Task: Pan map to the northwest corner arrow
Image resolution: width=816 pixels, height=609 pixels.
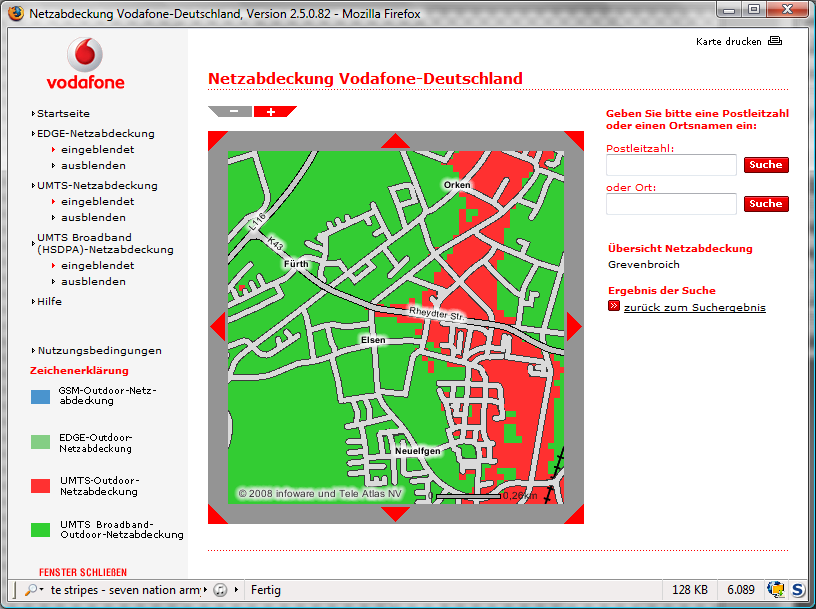Action: tap(215, 138)
